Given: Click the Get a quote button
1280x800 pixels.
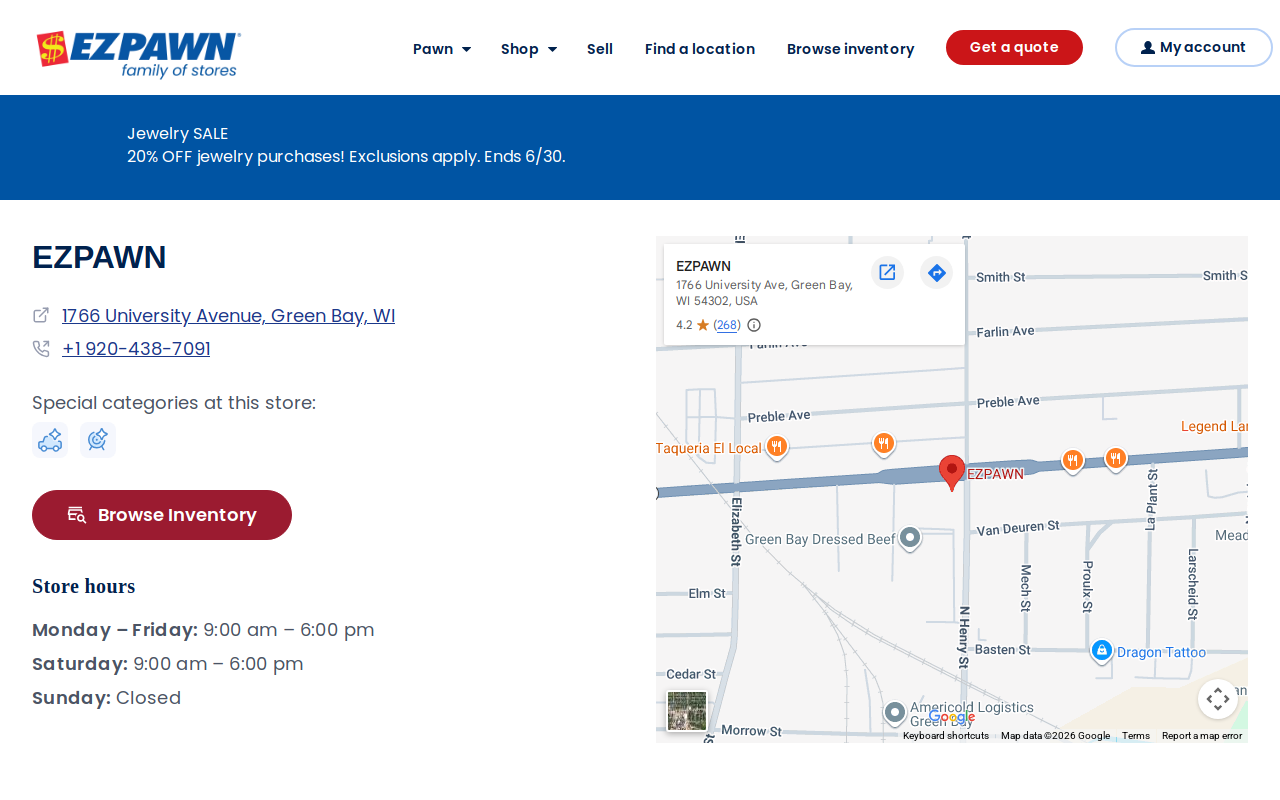Looking at the screenshot, I should pos(1014,47).
